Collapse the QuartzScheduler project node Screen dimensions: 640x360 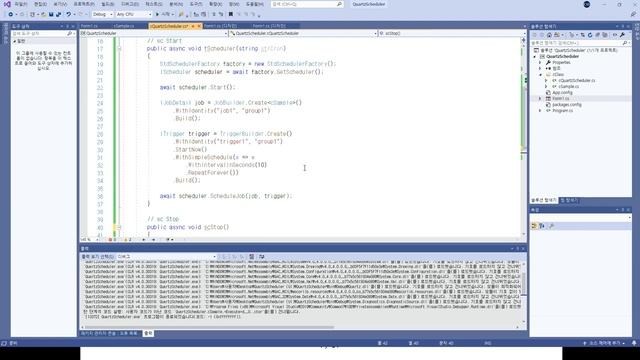point(535,57)
